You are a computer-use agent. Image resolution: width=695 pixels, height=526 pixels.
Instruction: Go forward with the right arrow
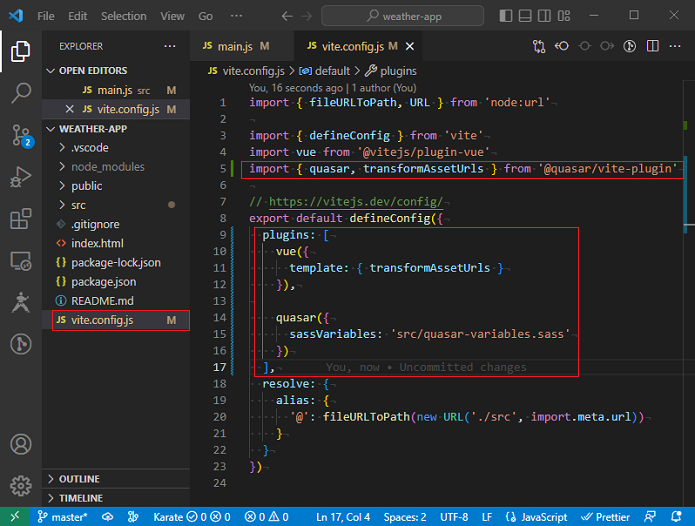point(306,16)
